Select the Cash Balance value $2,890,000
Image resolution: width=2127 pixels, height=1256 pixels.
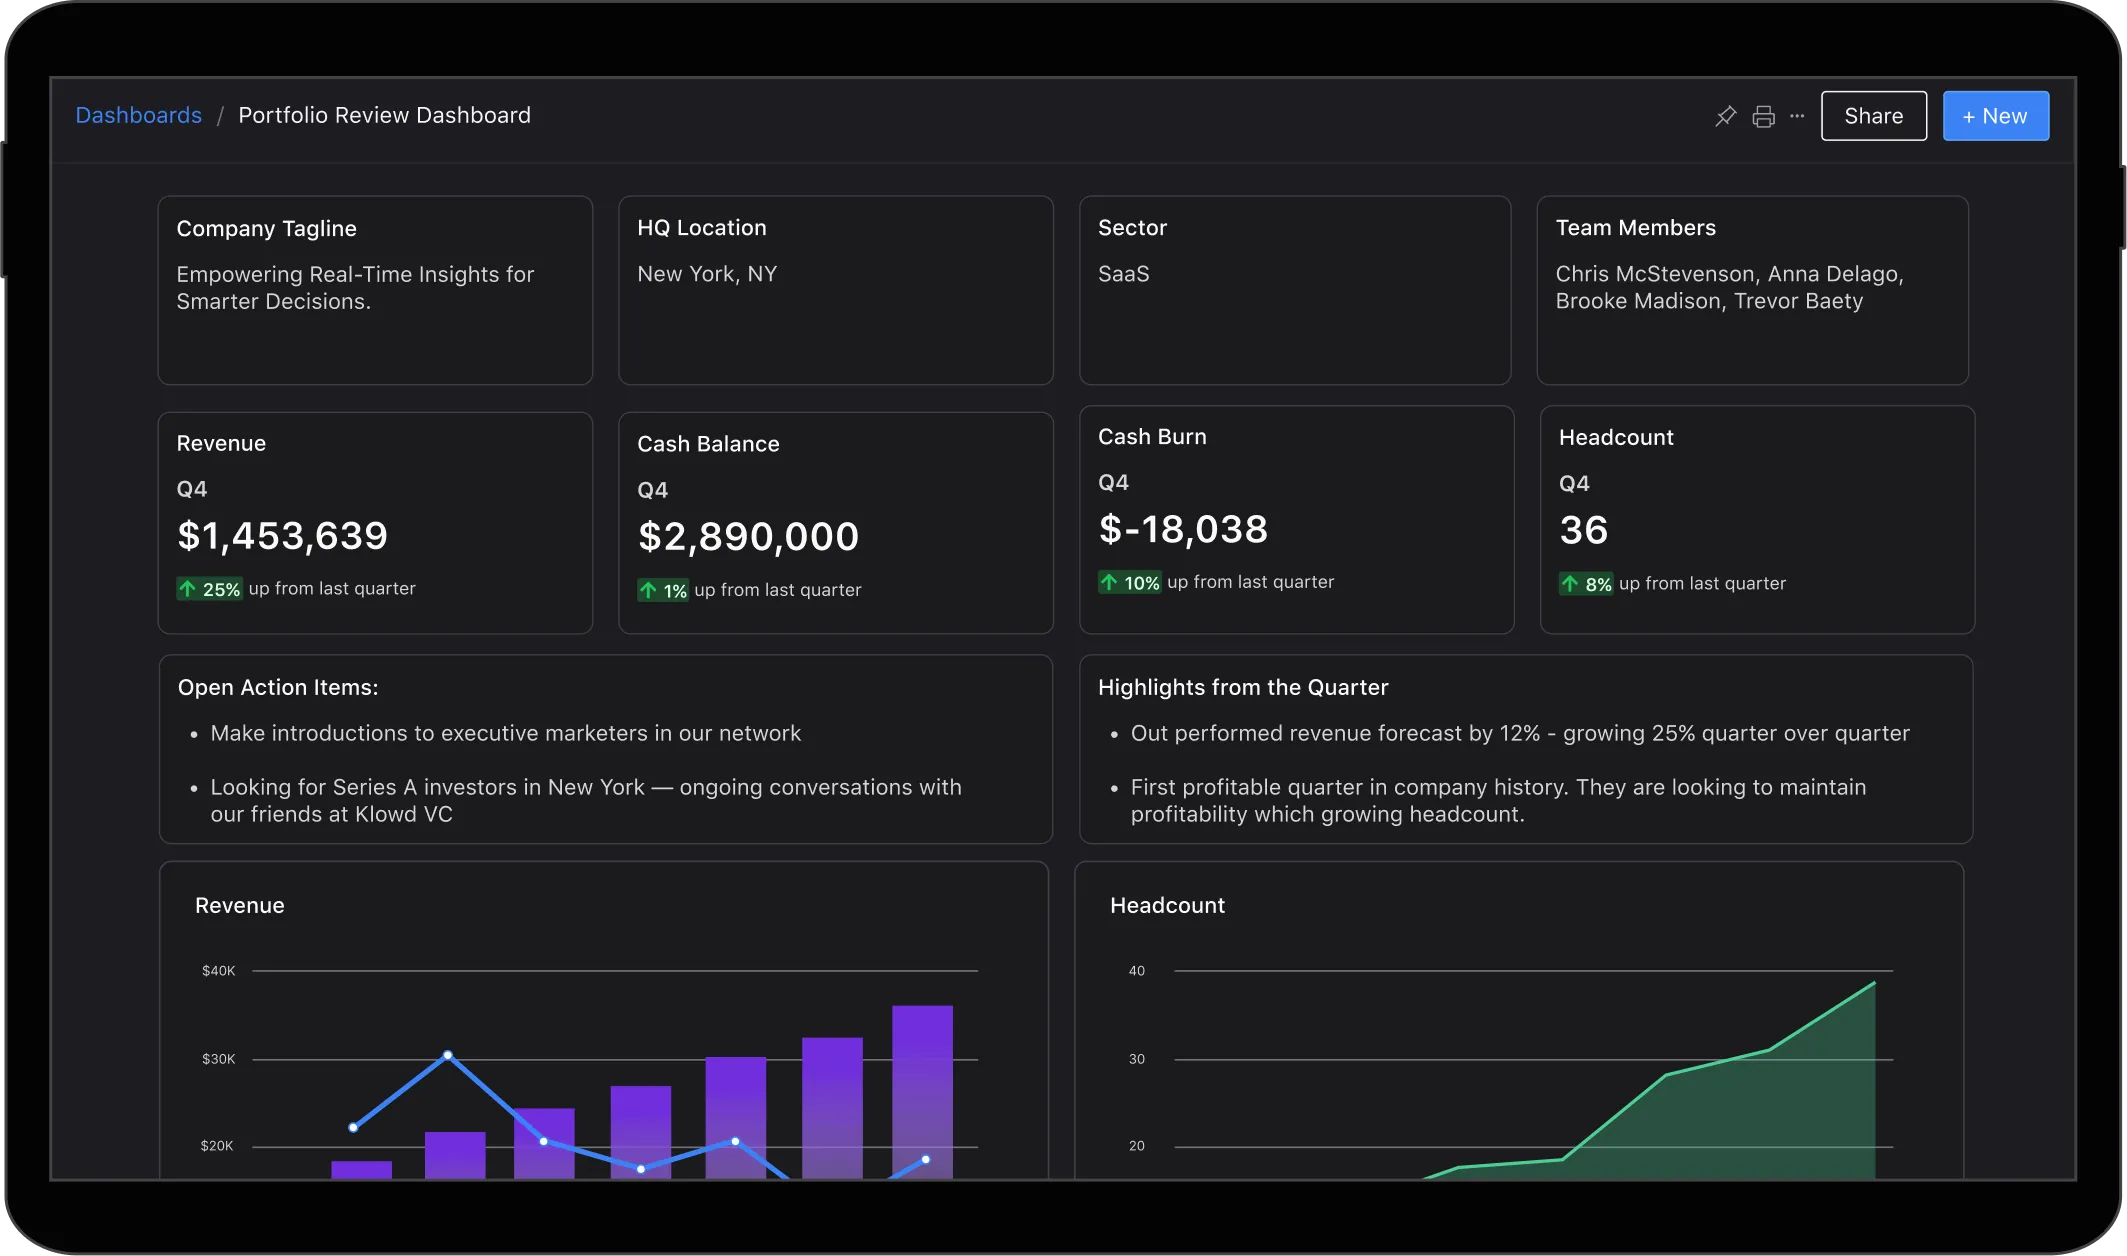[x=748, y=537]
